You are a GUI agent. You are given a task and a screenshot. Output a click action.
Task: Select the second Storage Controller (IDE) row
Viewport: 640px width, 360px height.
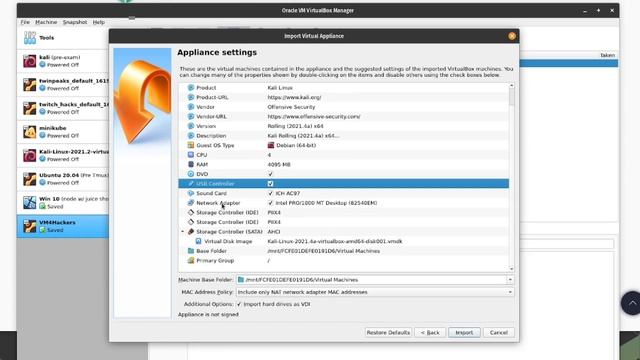(x=344, y=222)
